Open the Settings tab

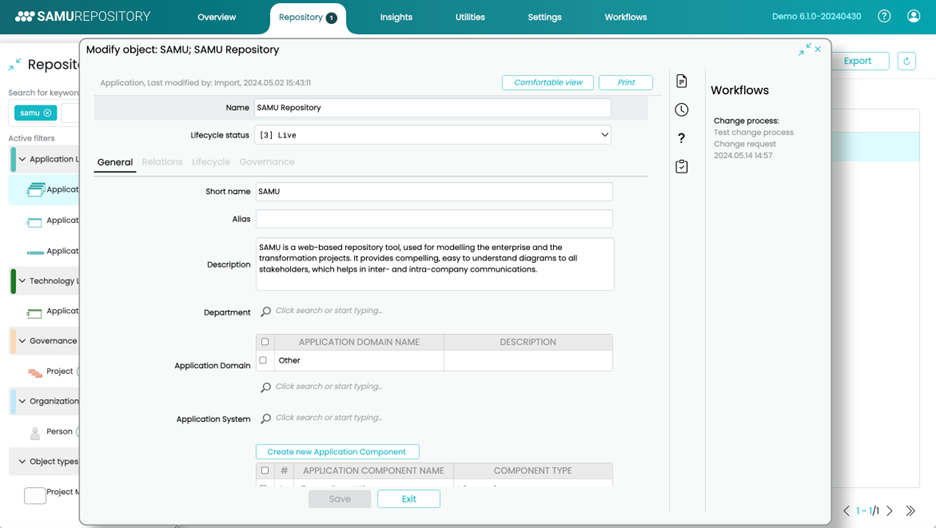pos(544,17)
